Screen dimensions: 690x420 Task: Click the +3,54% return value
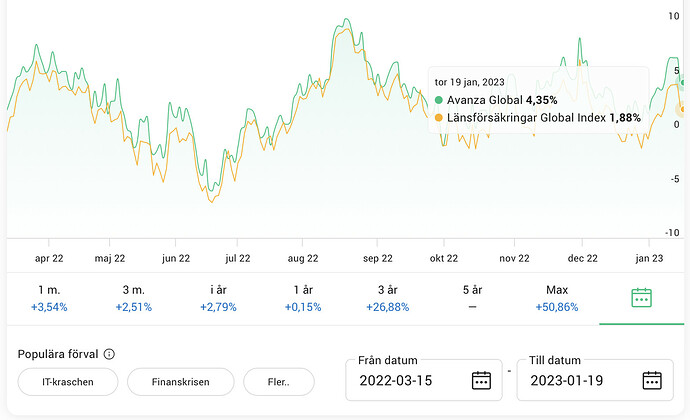(49, 307)
